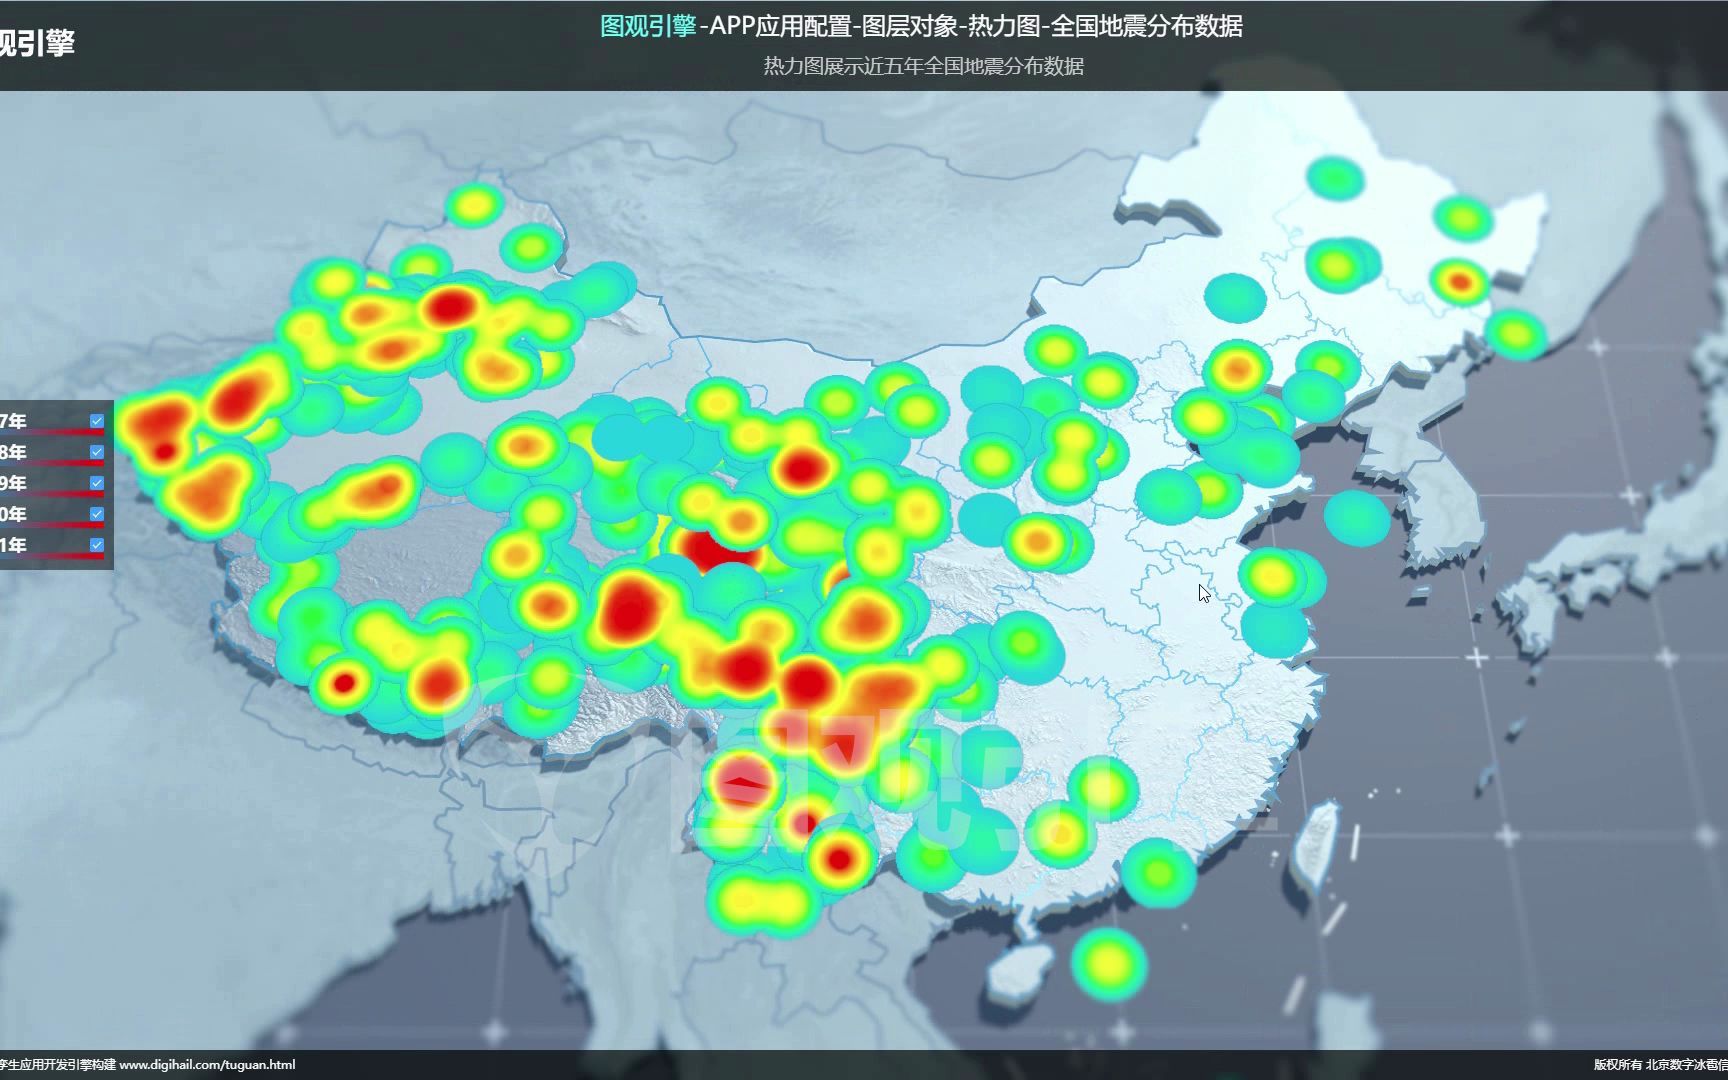Toggle the 2017年 checkbox off
This screenshot has width=1728, height=1080.
point(97,421)
